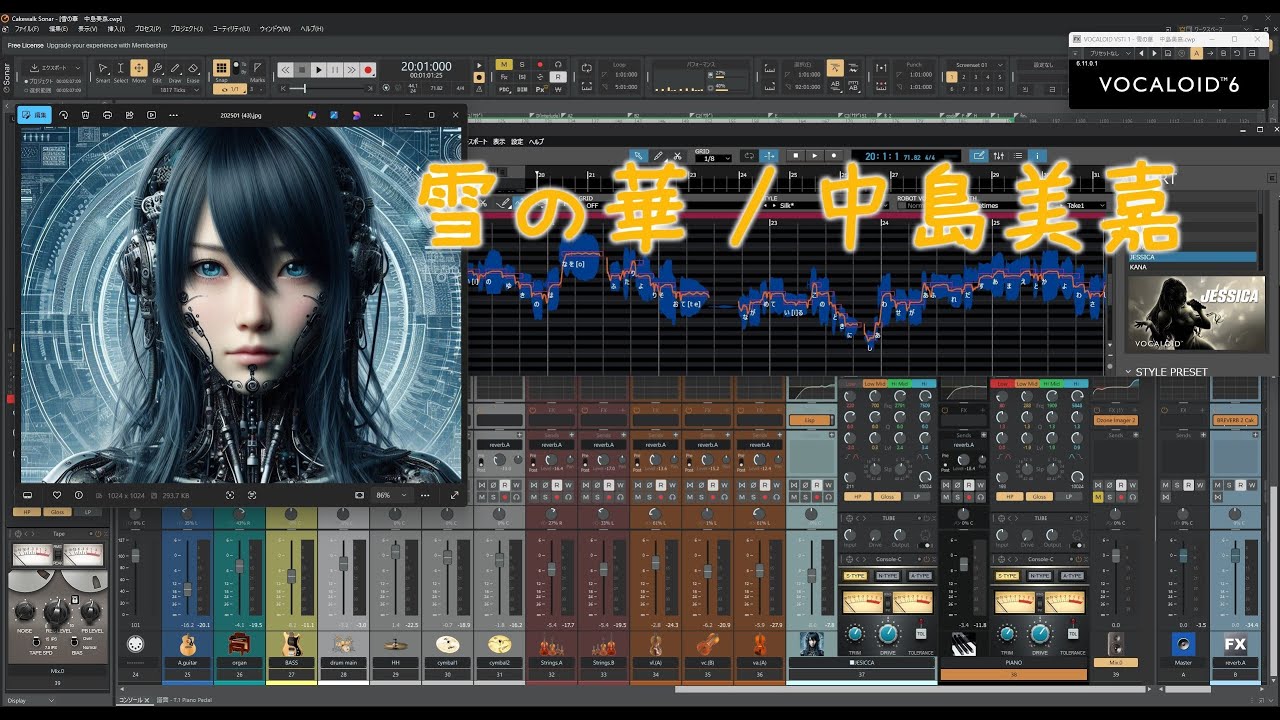Click the BASS guitar track icon

[291, 643]
